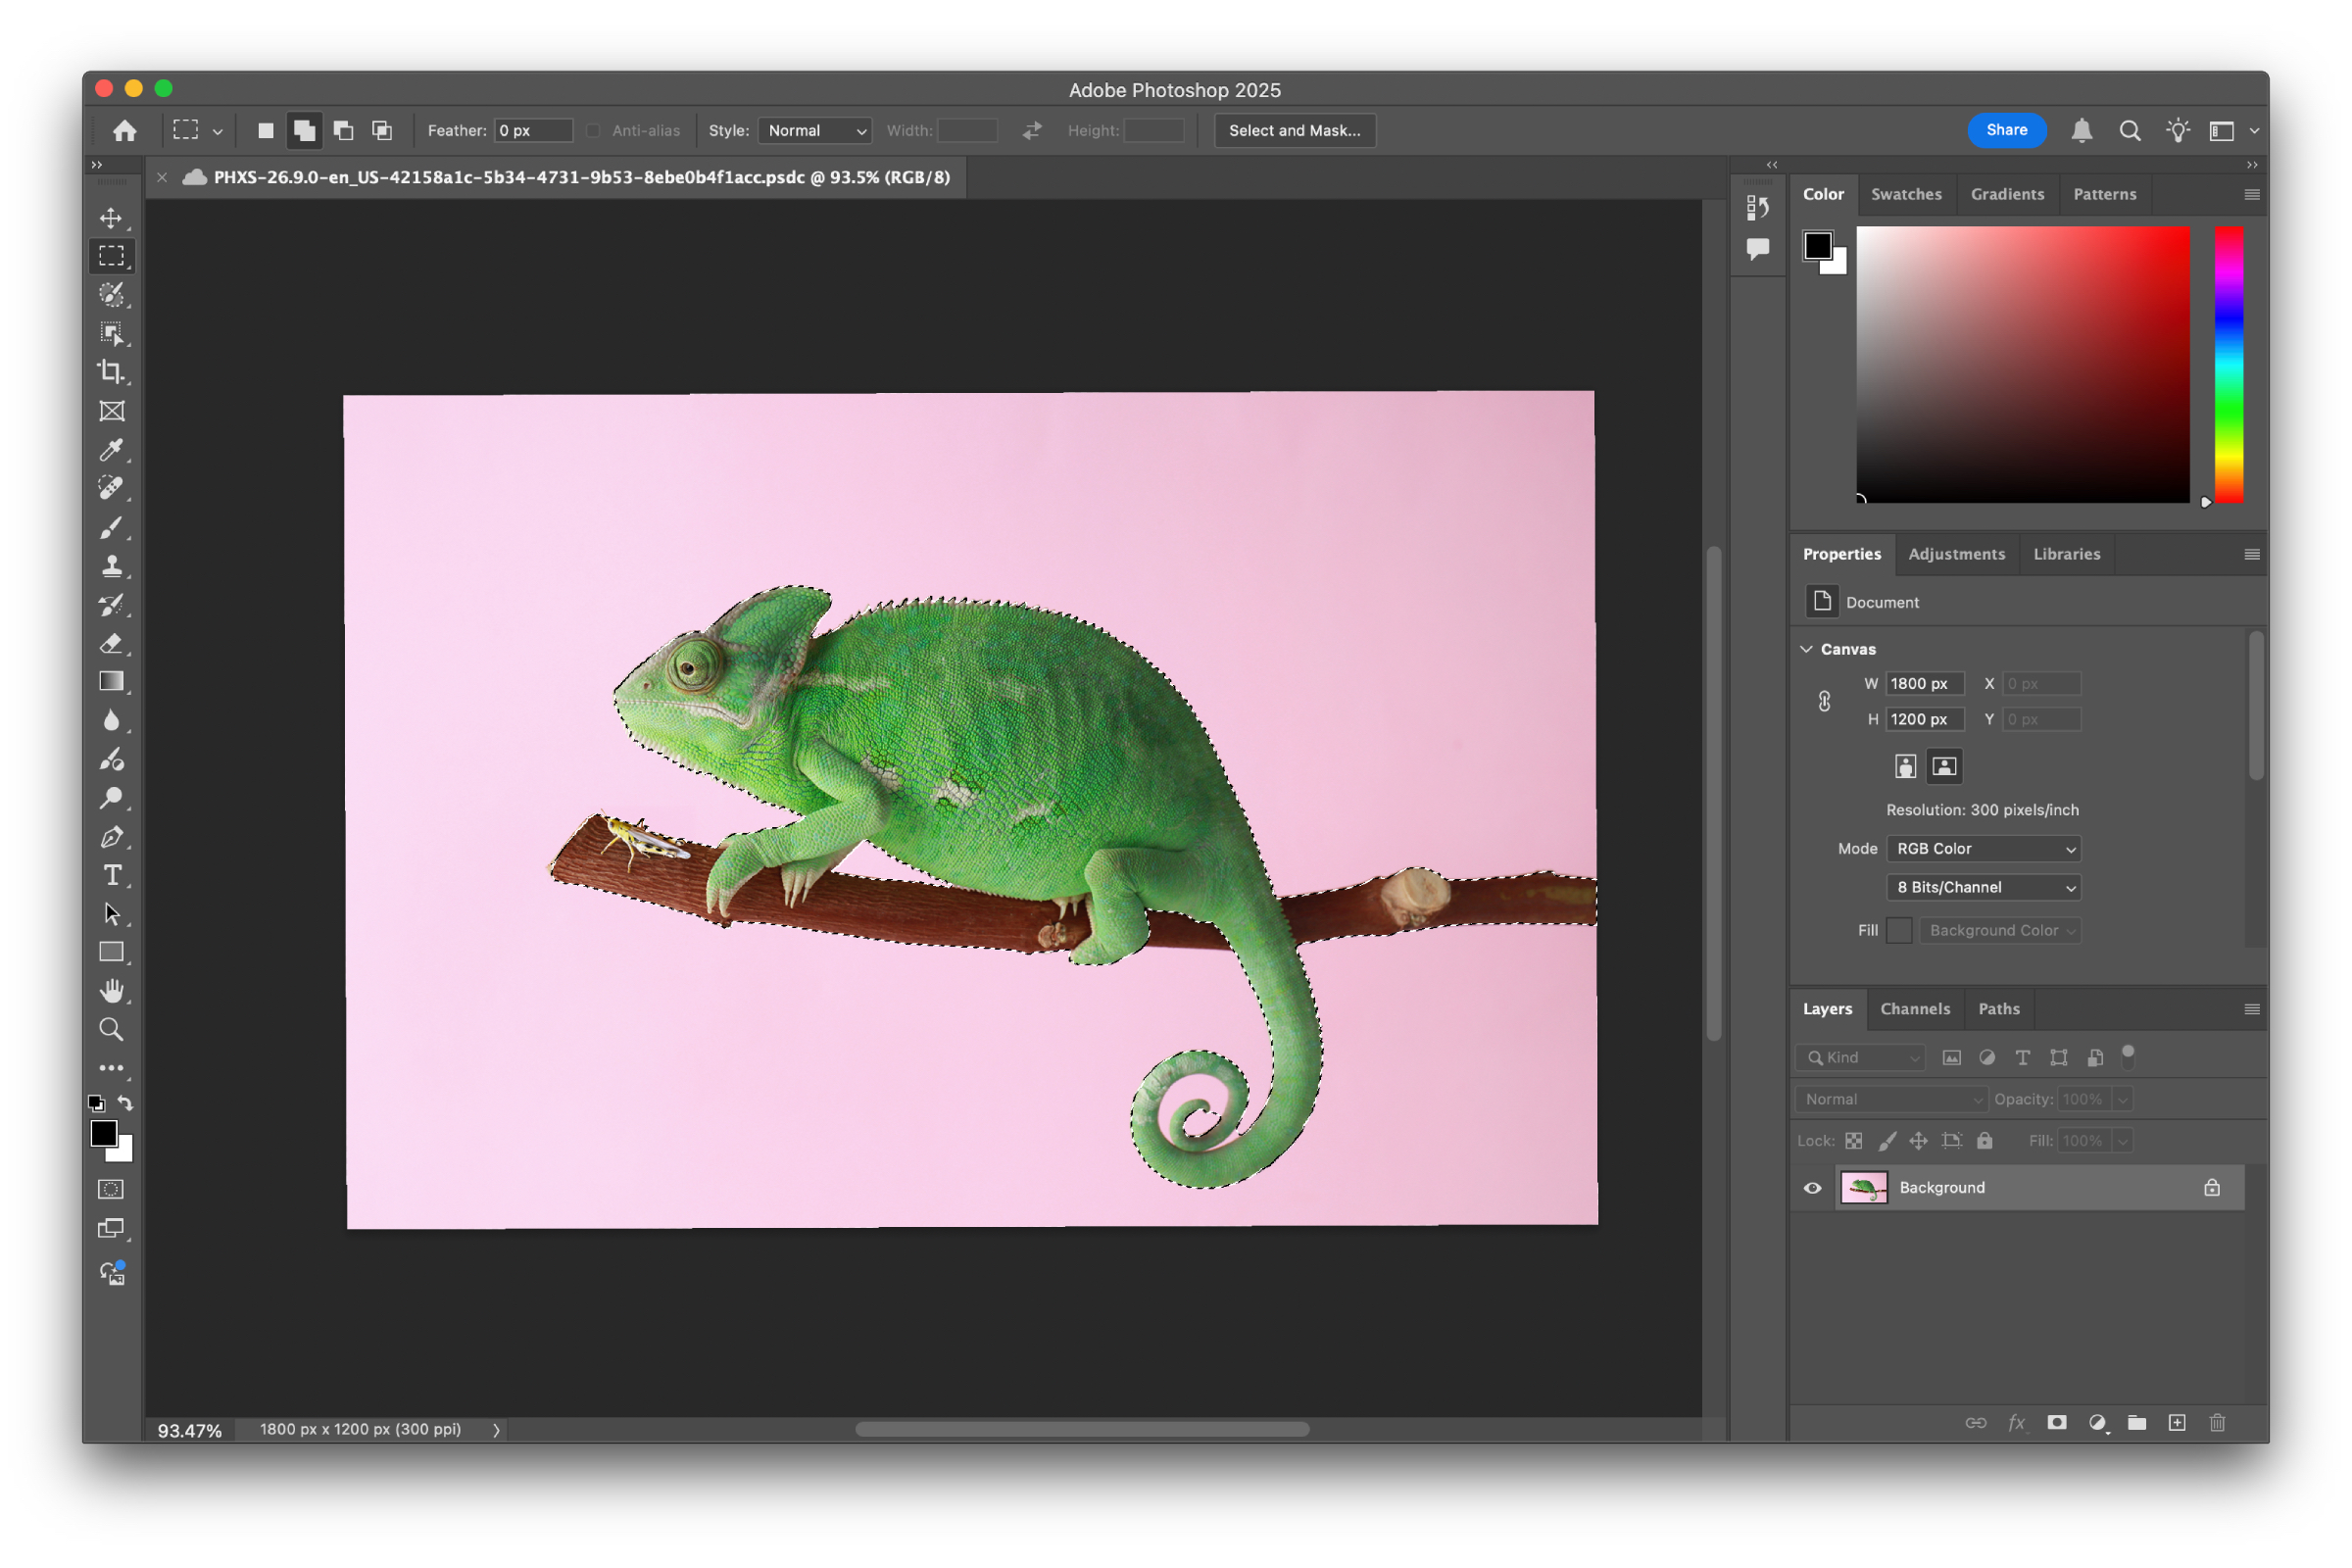This screenshot has height=1568, width=2352.
Task: Edit the Feather value field
Action: pos(532,130)
